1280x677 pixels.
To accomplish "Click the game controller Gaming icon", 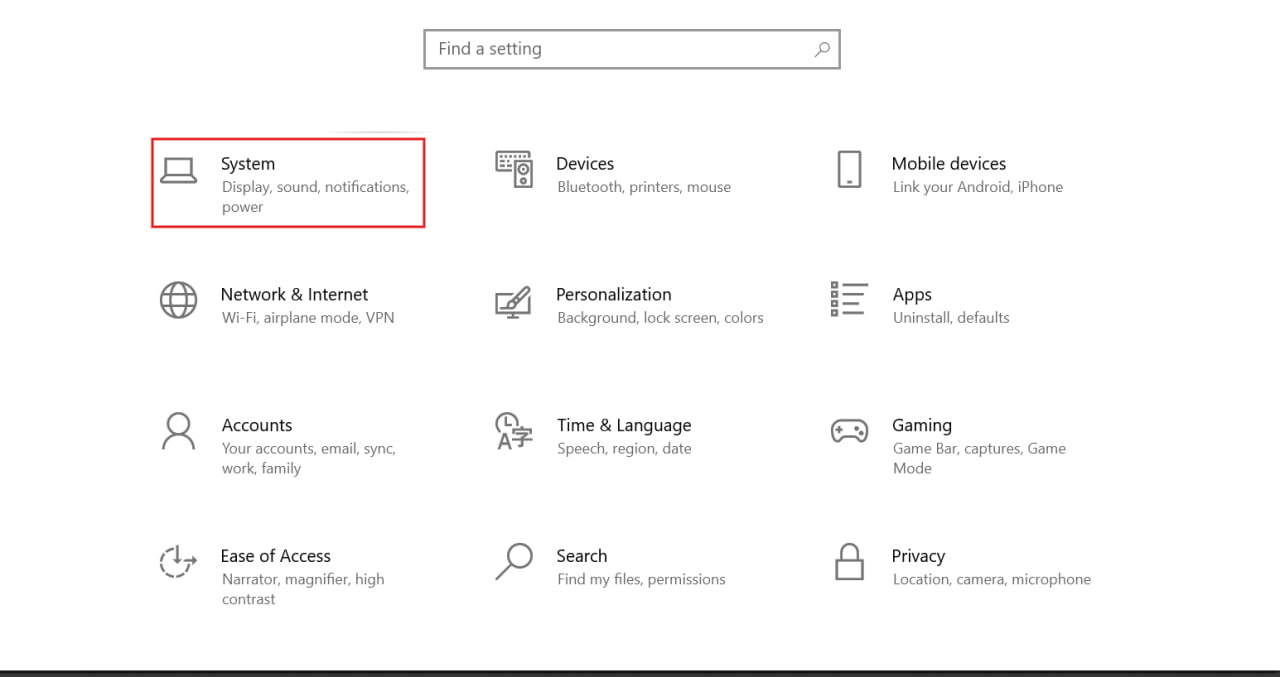I will (x=849, y=431).
